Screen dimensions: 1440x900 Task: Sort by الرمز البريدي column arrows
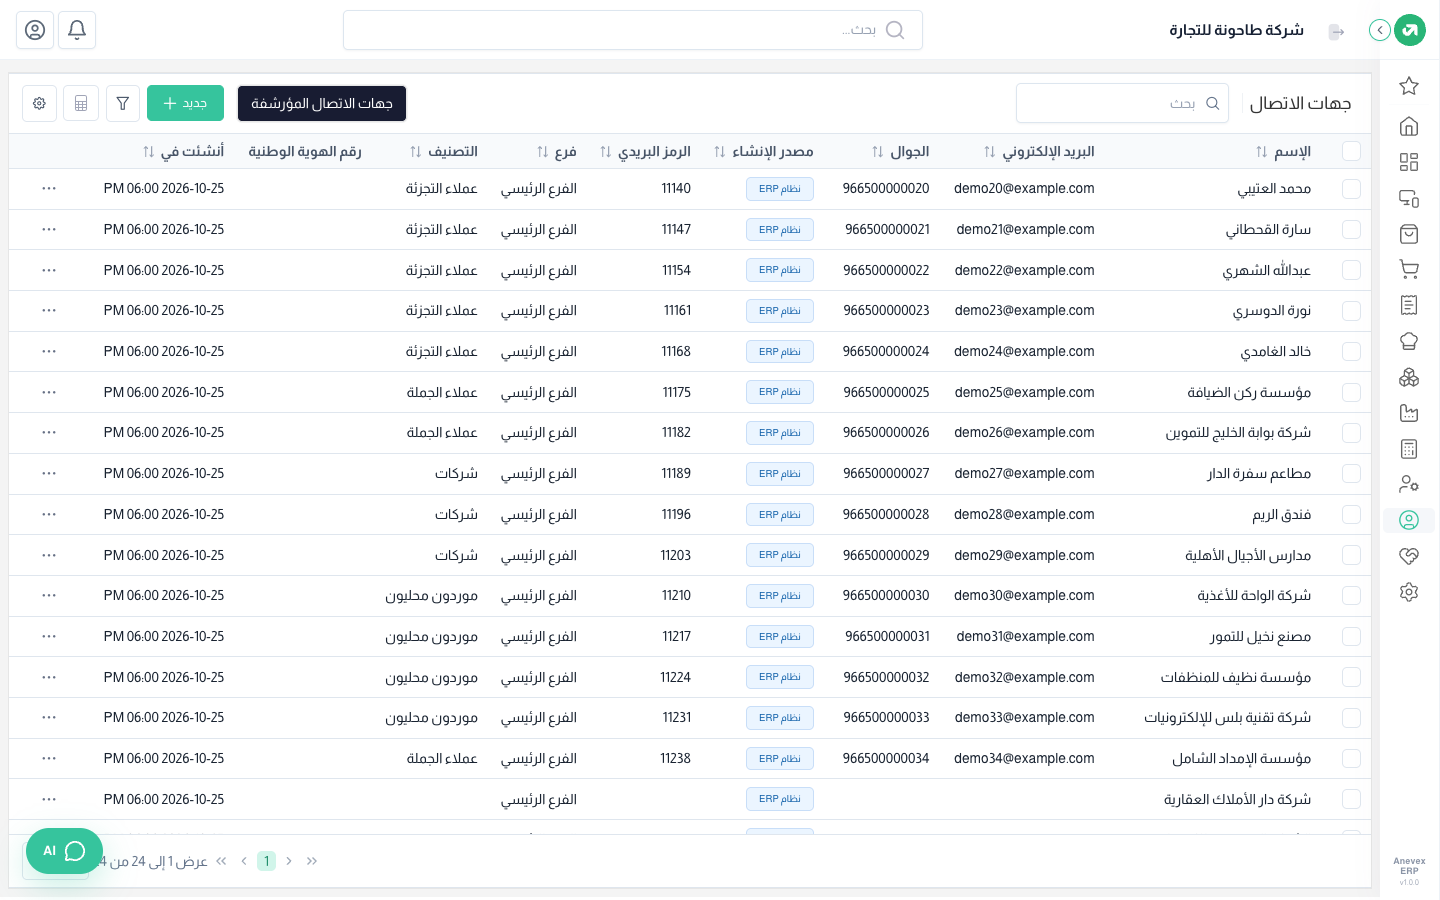(605, 152)
